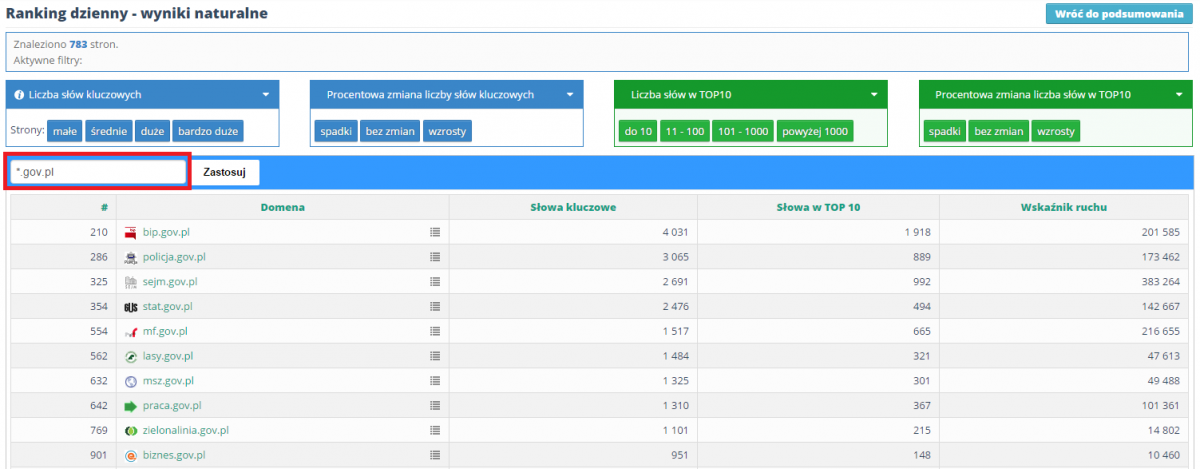The image size is (1200, 469).
Task: Open the mf.gov.pl domain link
Action: 165,332
